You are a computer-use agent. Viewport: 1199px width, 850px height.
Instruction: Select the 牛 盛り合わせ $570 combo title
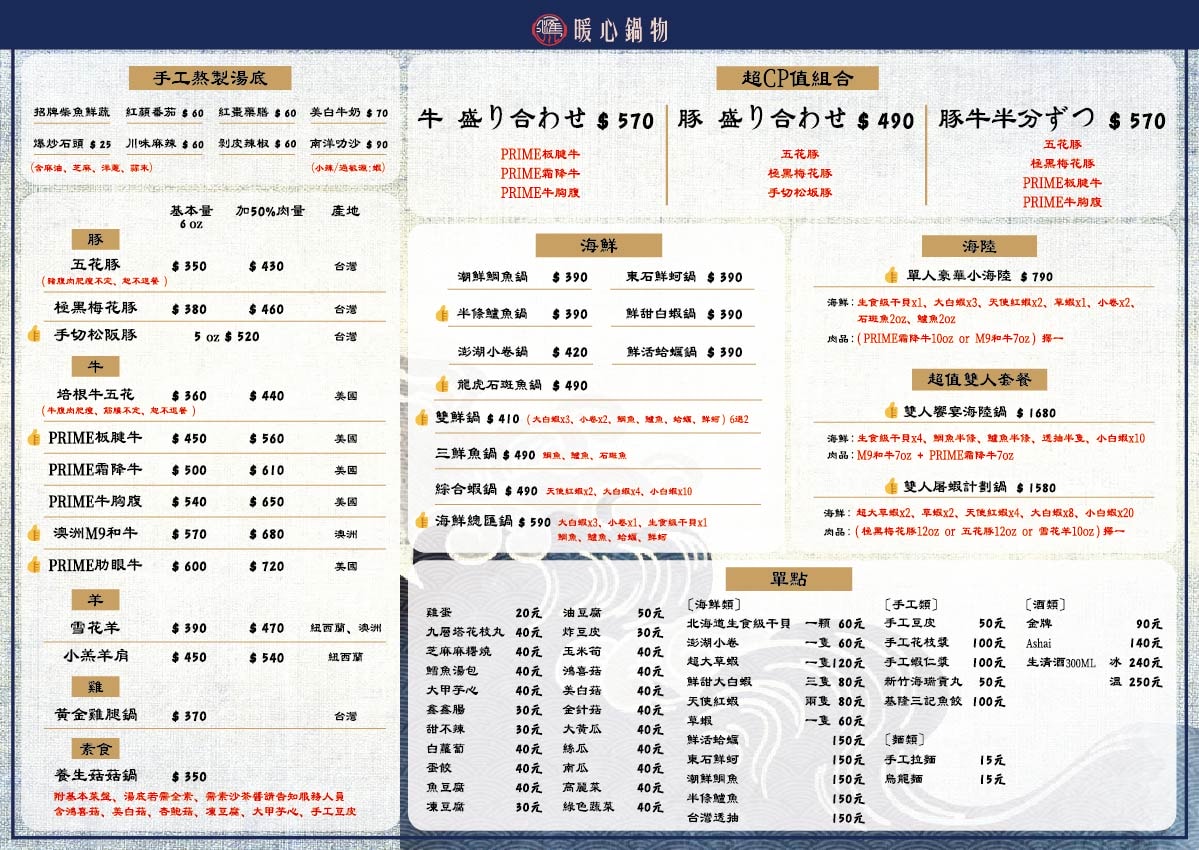click(536, 119)
